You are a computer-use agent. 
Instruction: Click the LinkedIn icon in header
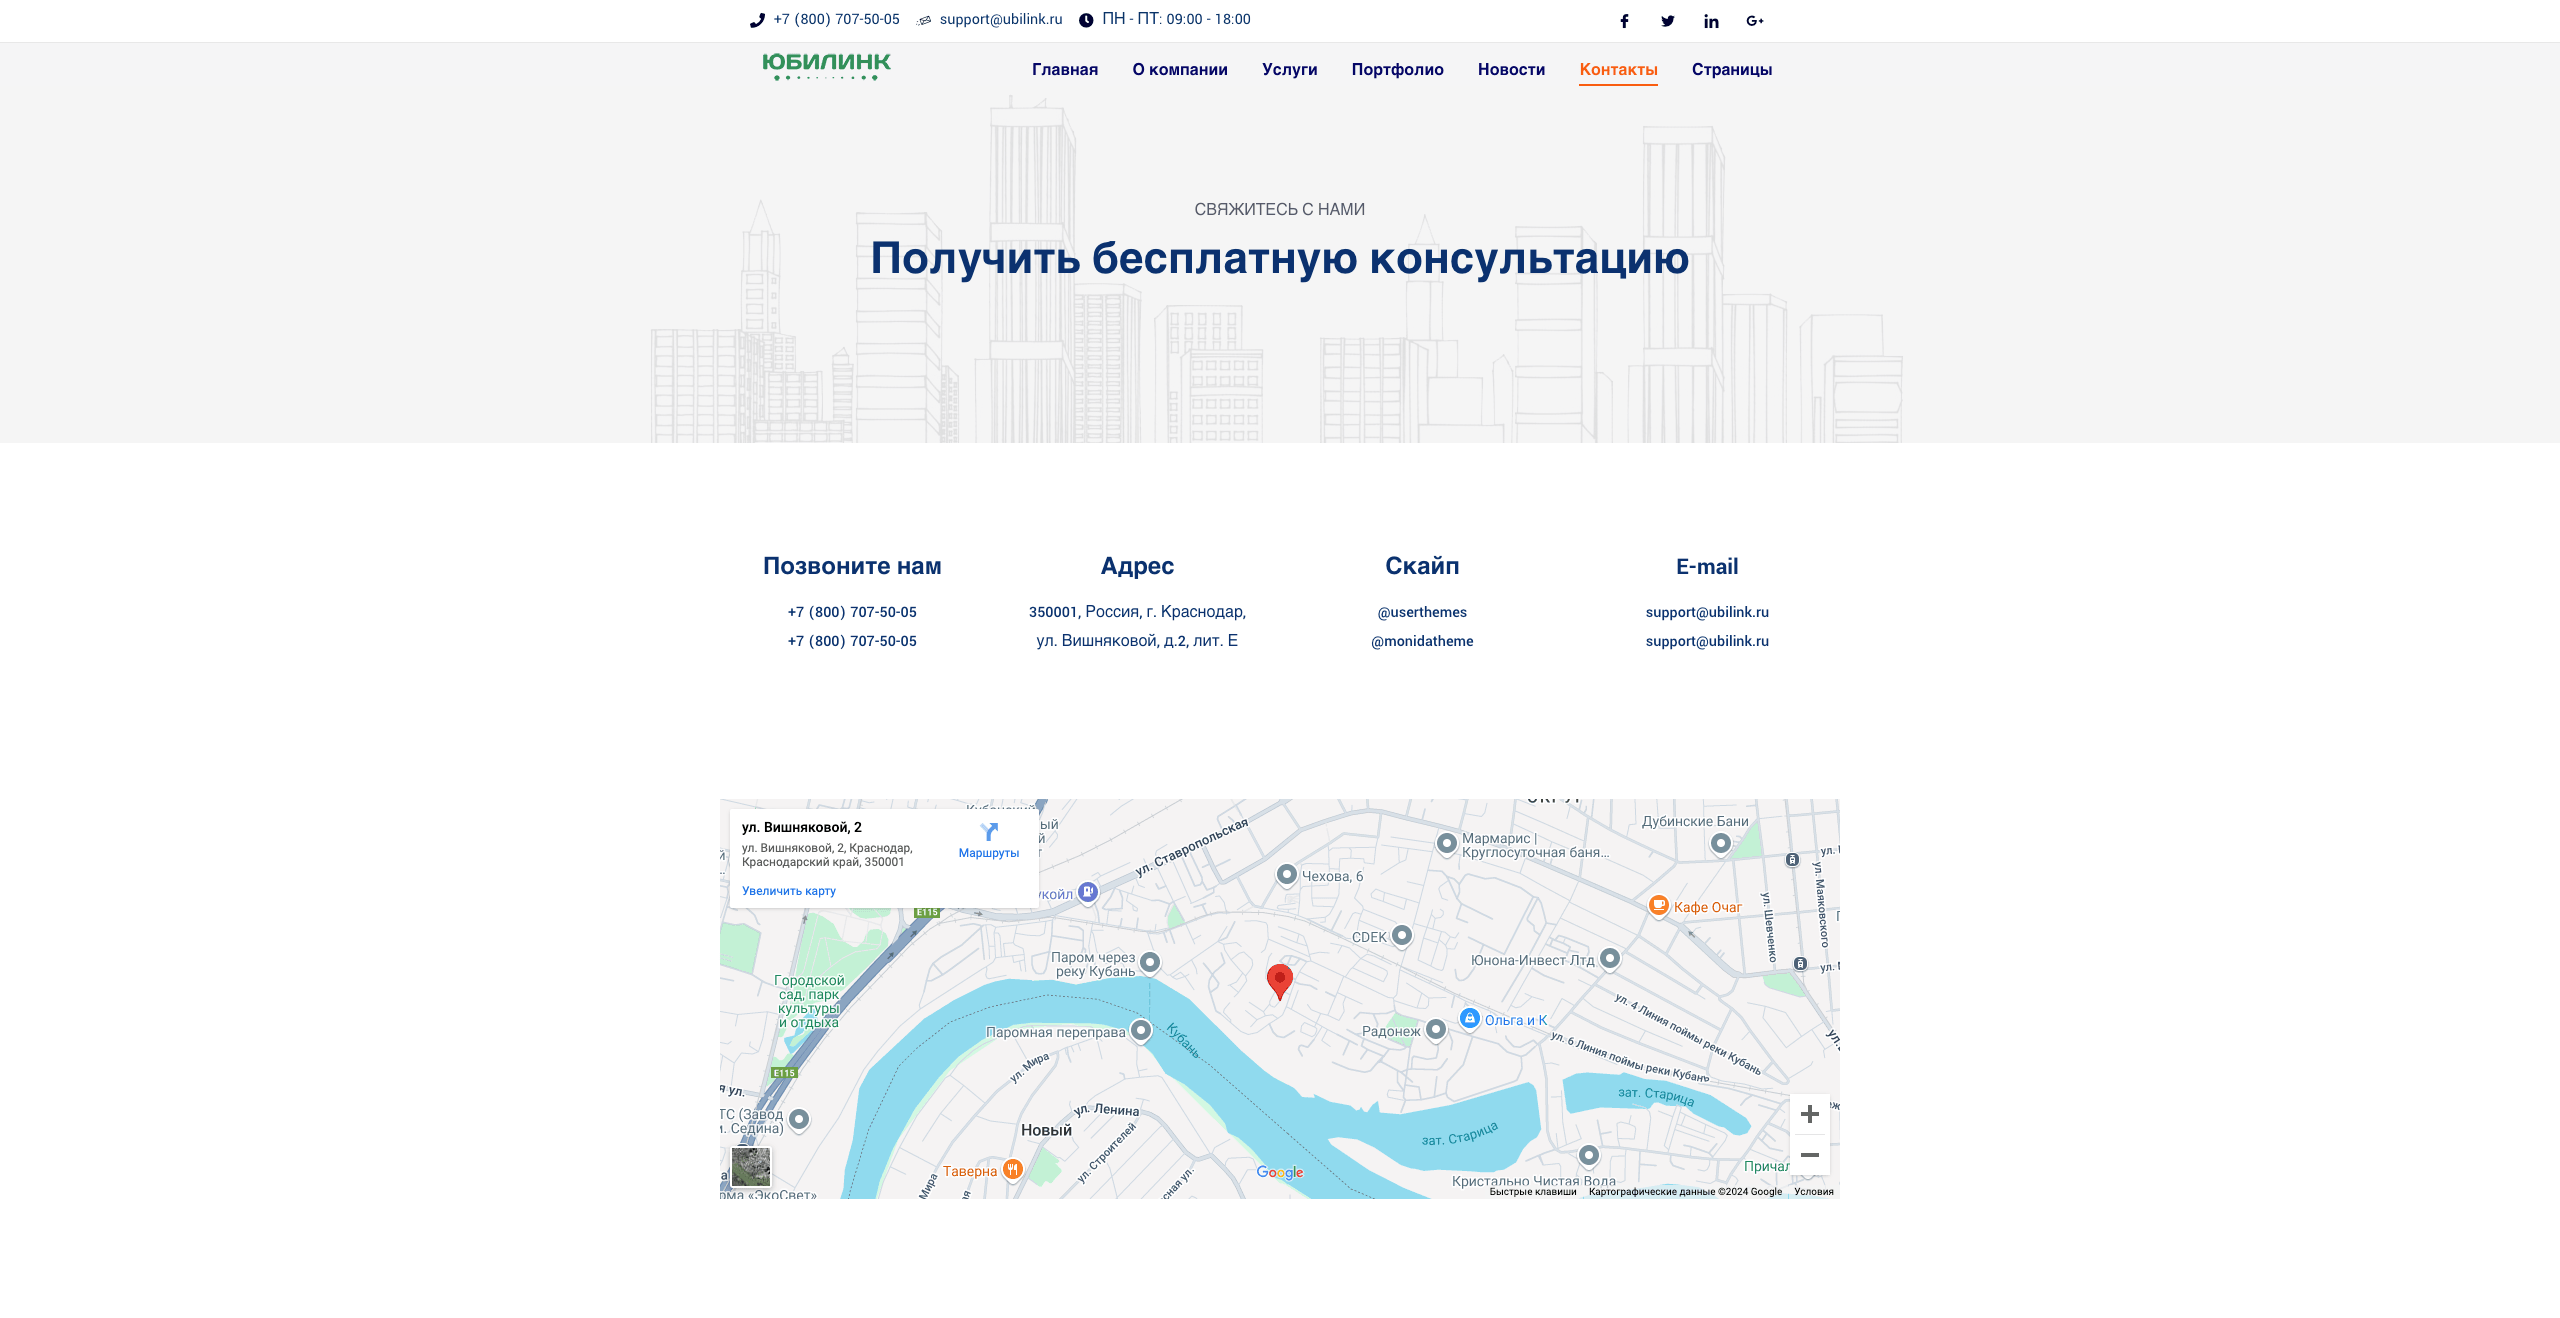[x=1711, y=21]
